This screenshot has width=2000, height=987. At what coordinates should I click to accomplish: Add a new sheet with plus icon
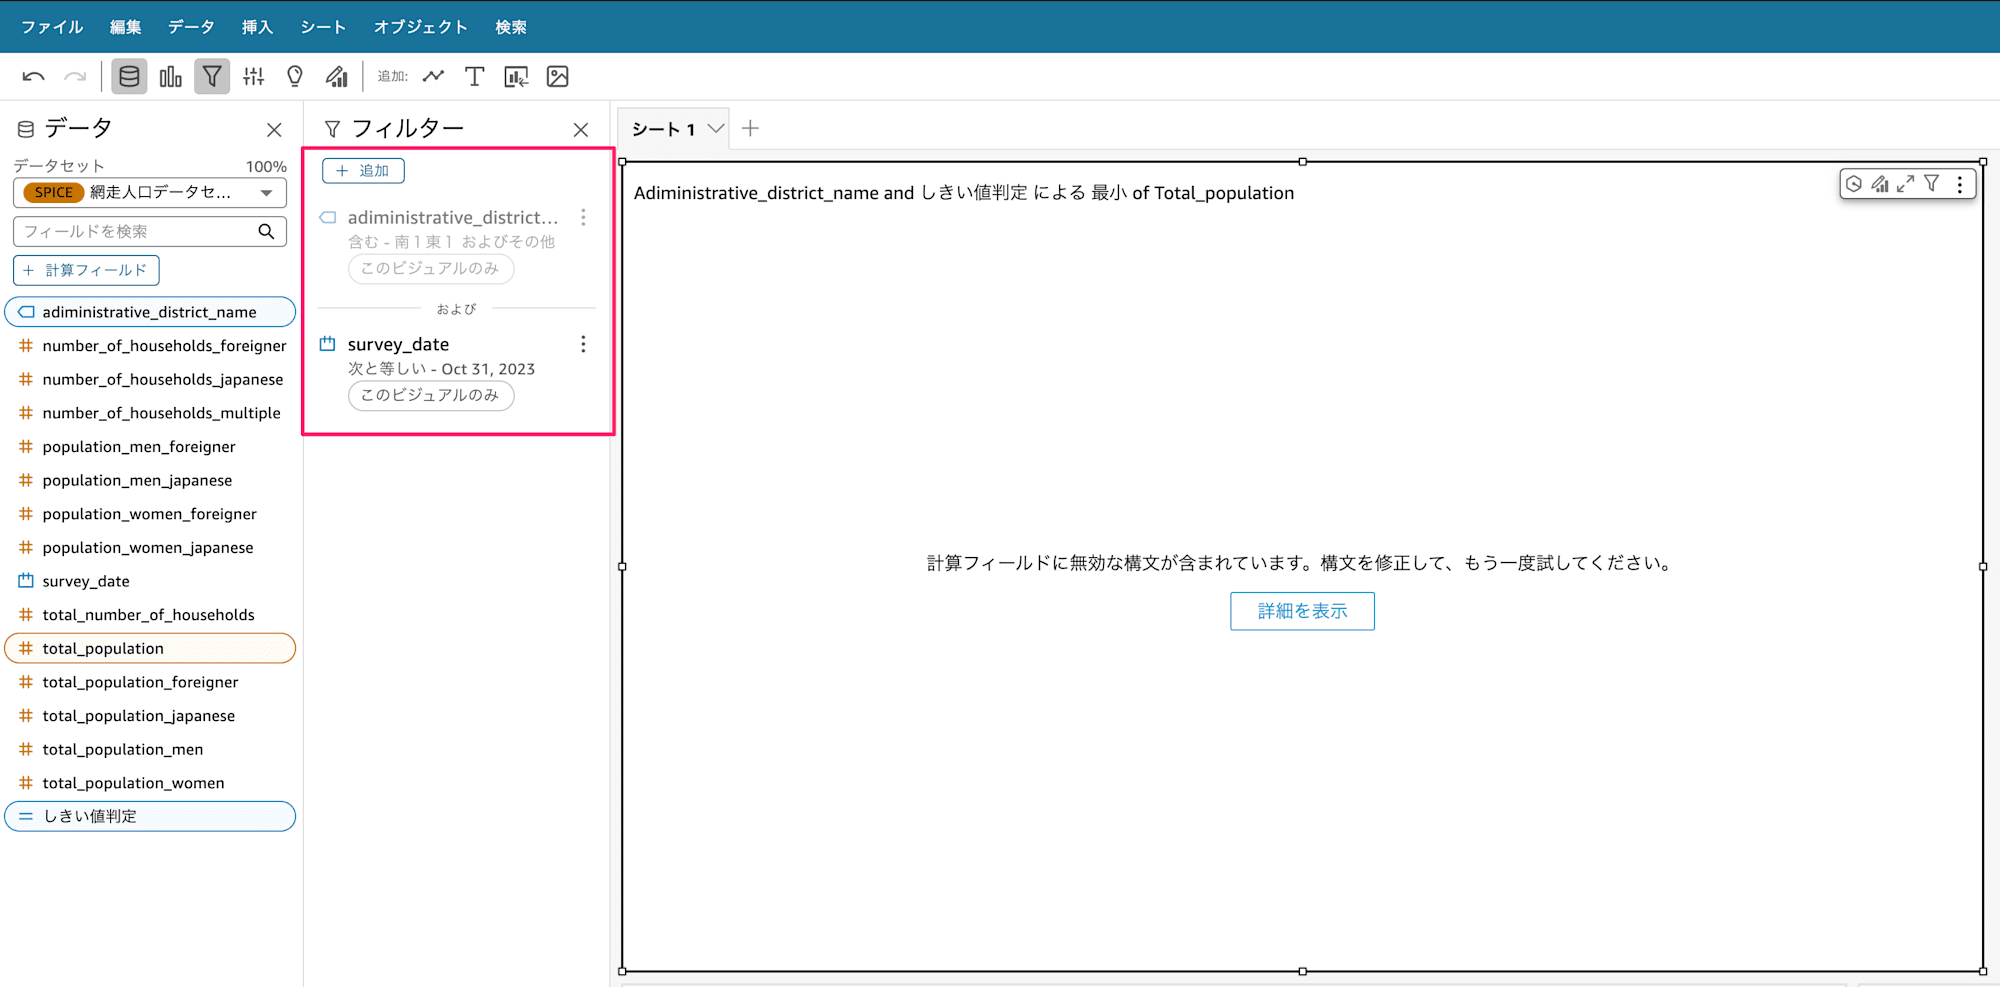tap(751, 128)
